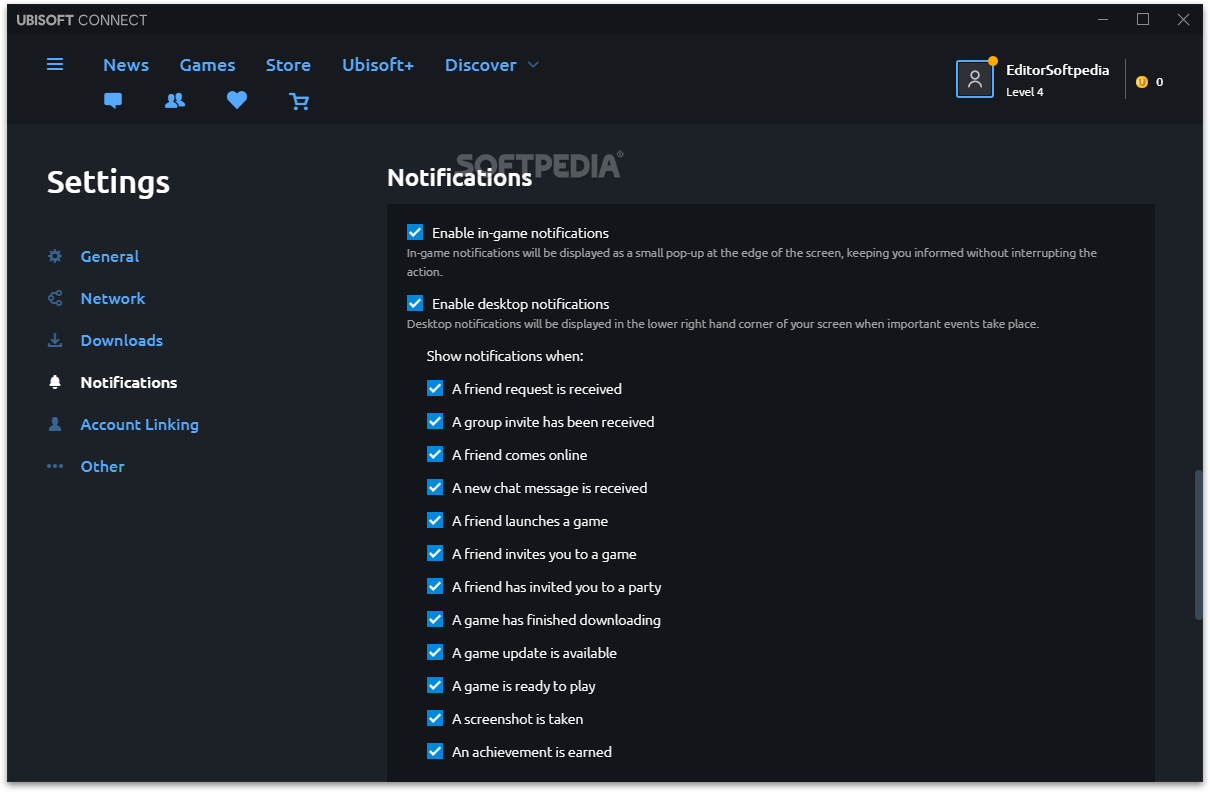Open the shopping cart icon

[x=299, y=101]
